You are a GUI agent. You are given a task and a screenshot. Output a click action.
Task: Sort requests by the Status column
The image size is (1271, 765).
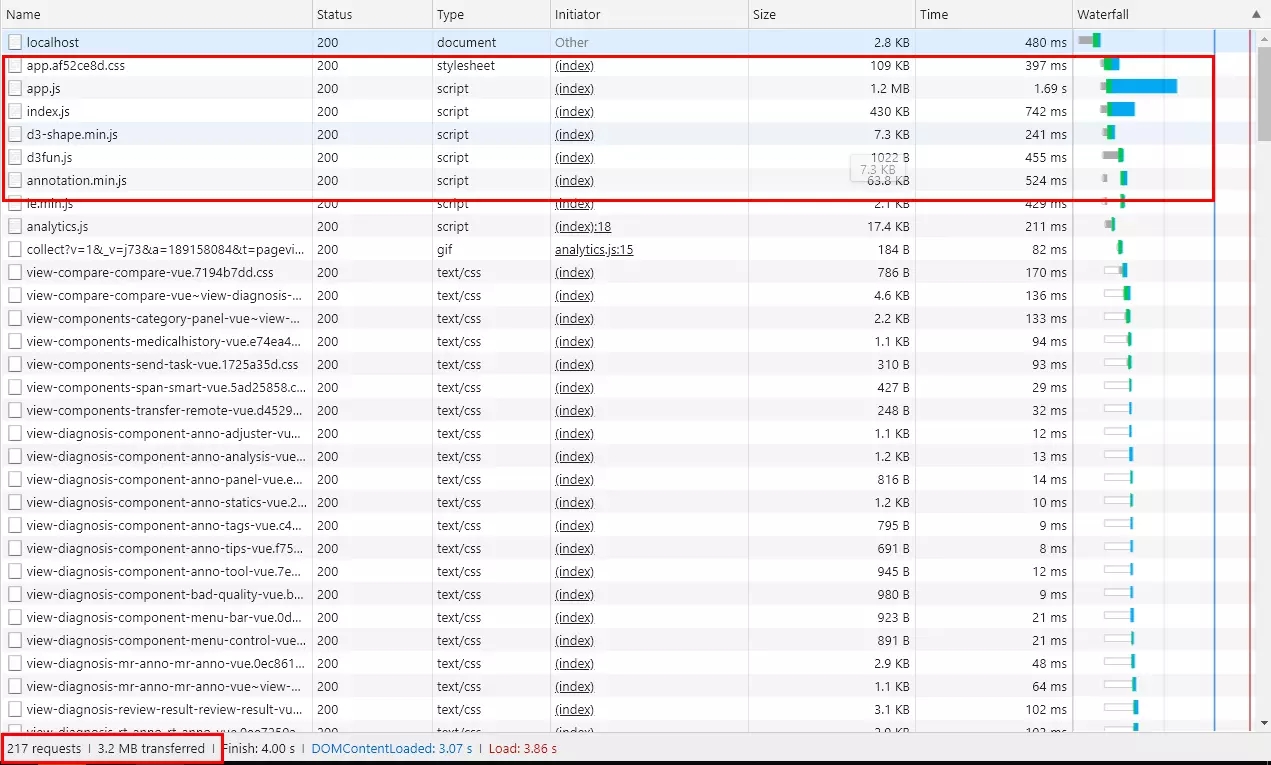pyautogui.click(x=334, y=15)
